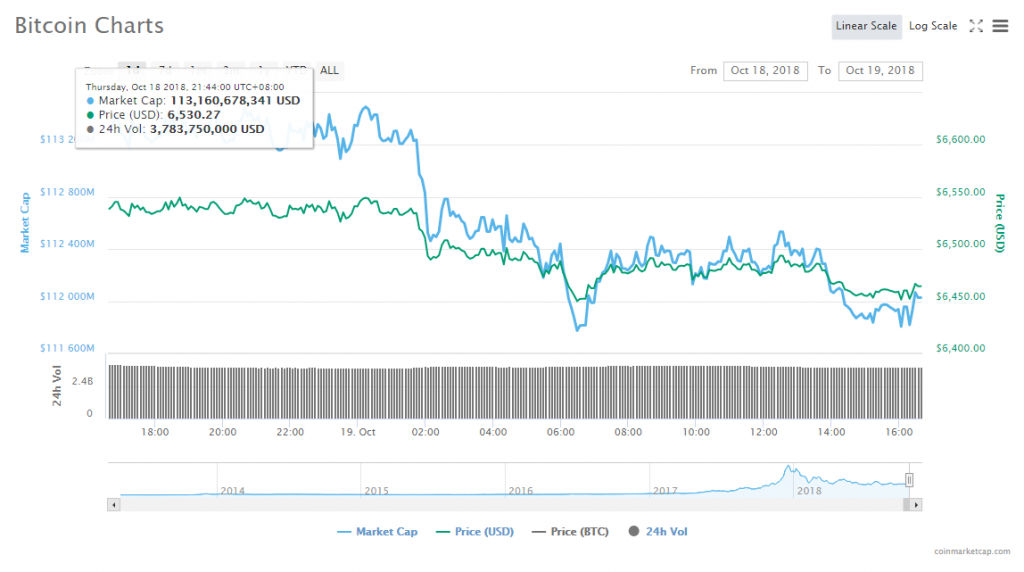Click the From date field
Image resolution: width=1024 pixels, height=572 pixels.
[x=767, y=70]
